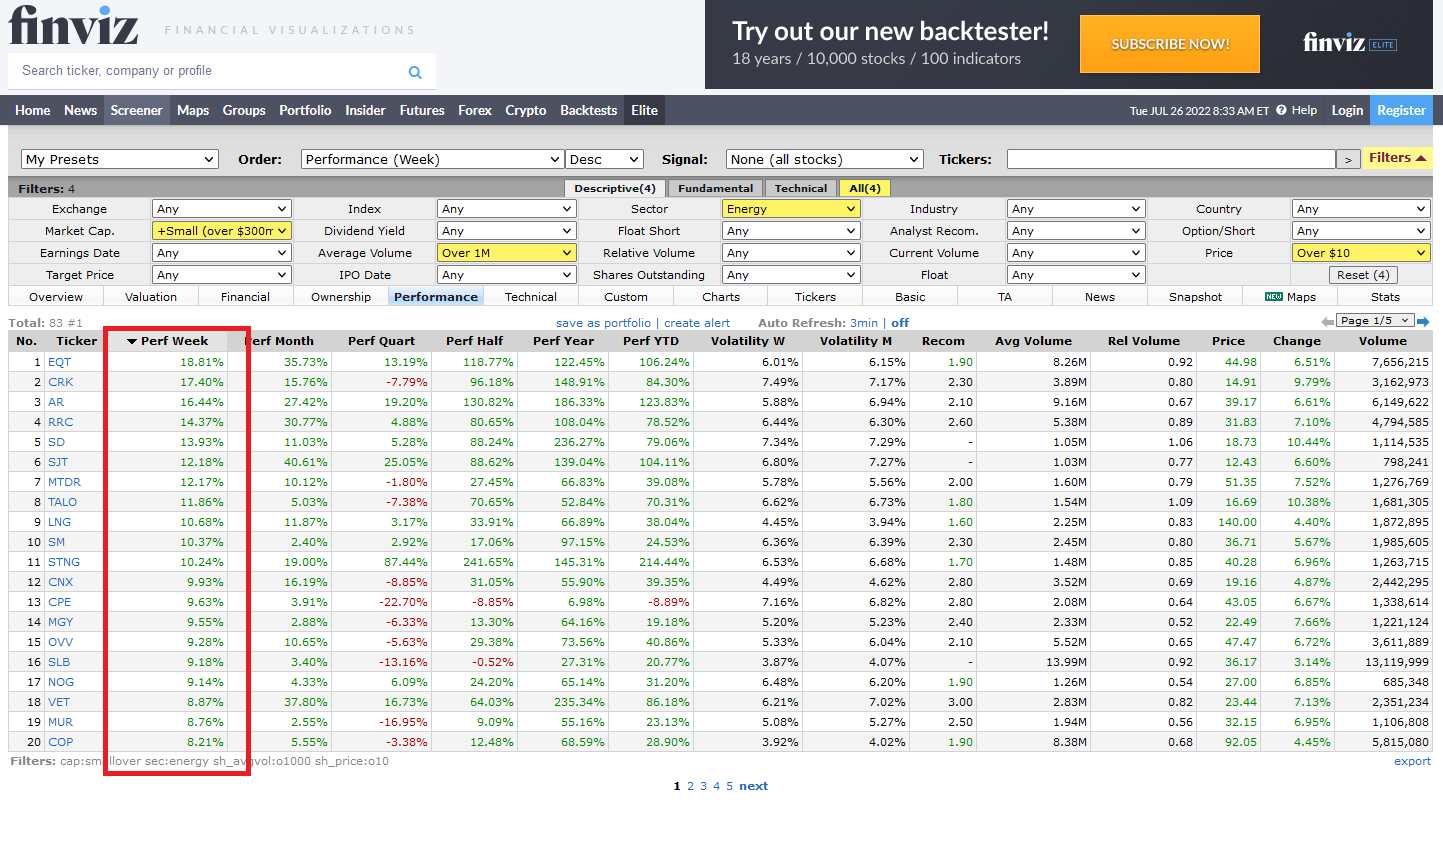This screenshot has width=1443, height=863.
Task: Turn auto refresh off
Action: click(900, 323)
